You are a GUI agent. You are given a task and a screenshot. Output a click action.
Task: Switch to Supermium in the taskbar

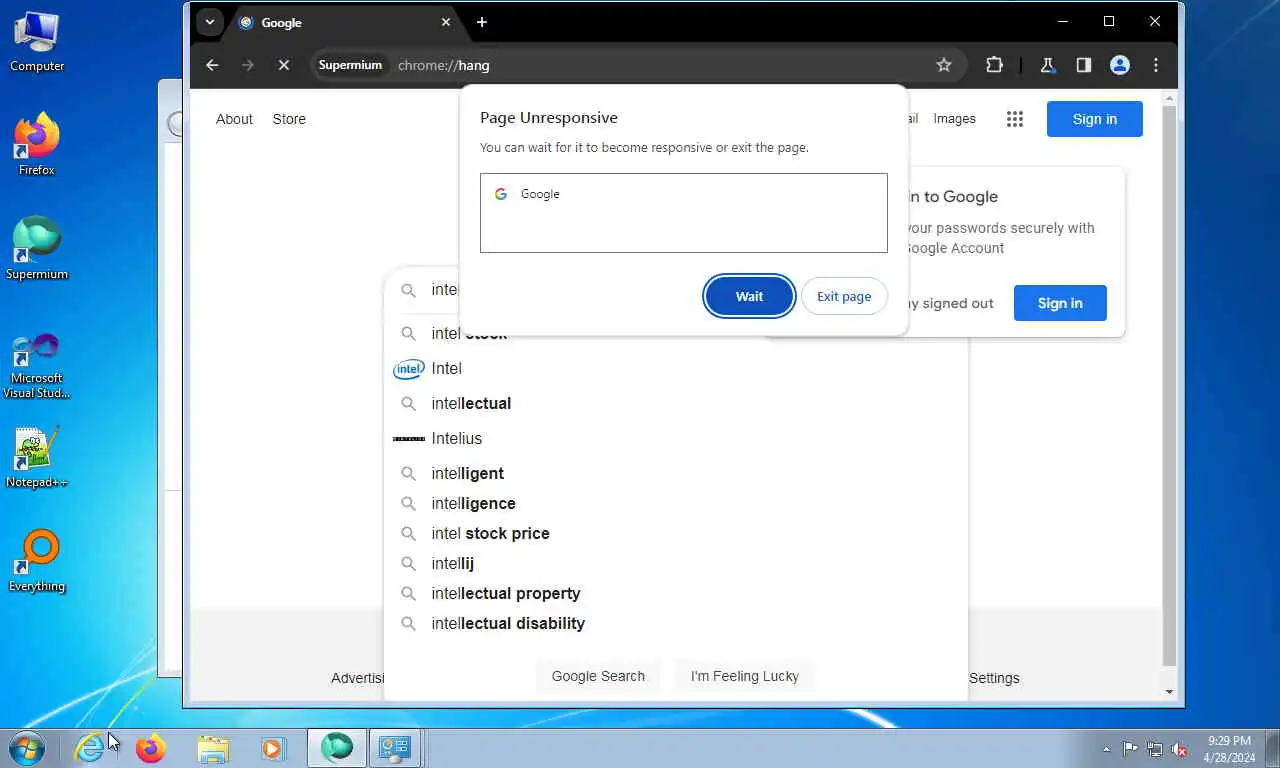tap(337, 748)
